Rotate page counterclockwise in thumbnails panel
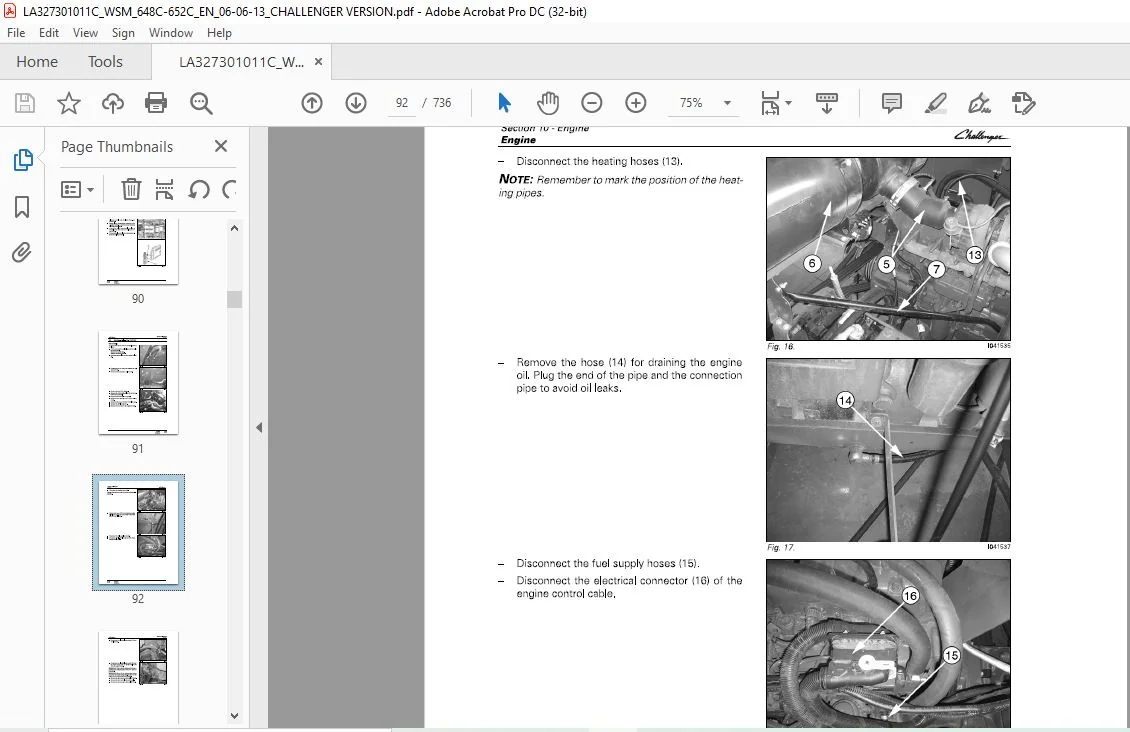 [199, 189]
